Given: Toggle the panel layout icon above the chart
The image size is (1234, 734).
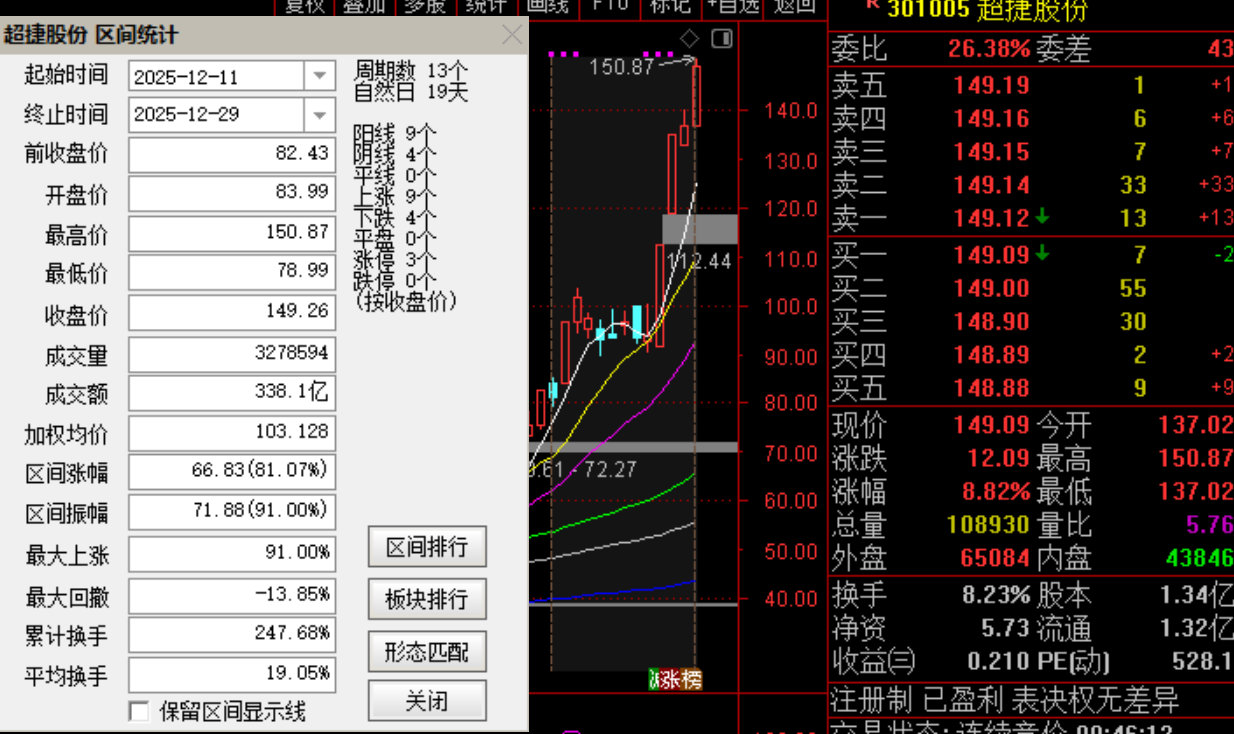Looking at the screenshot, I should tap(722, 39).
